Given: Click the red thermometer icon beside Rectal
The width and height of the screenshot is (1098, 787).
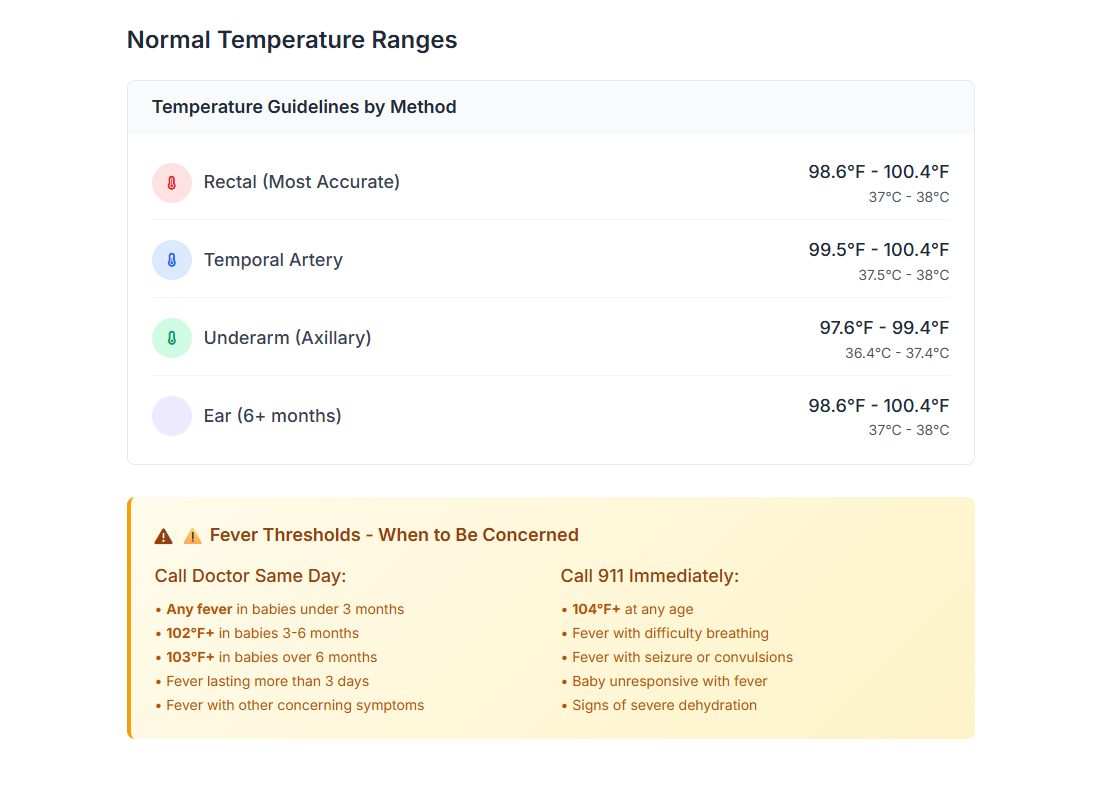Looking at the screenshot, I should [172, 183].
